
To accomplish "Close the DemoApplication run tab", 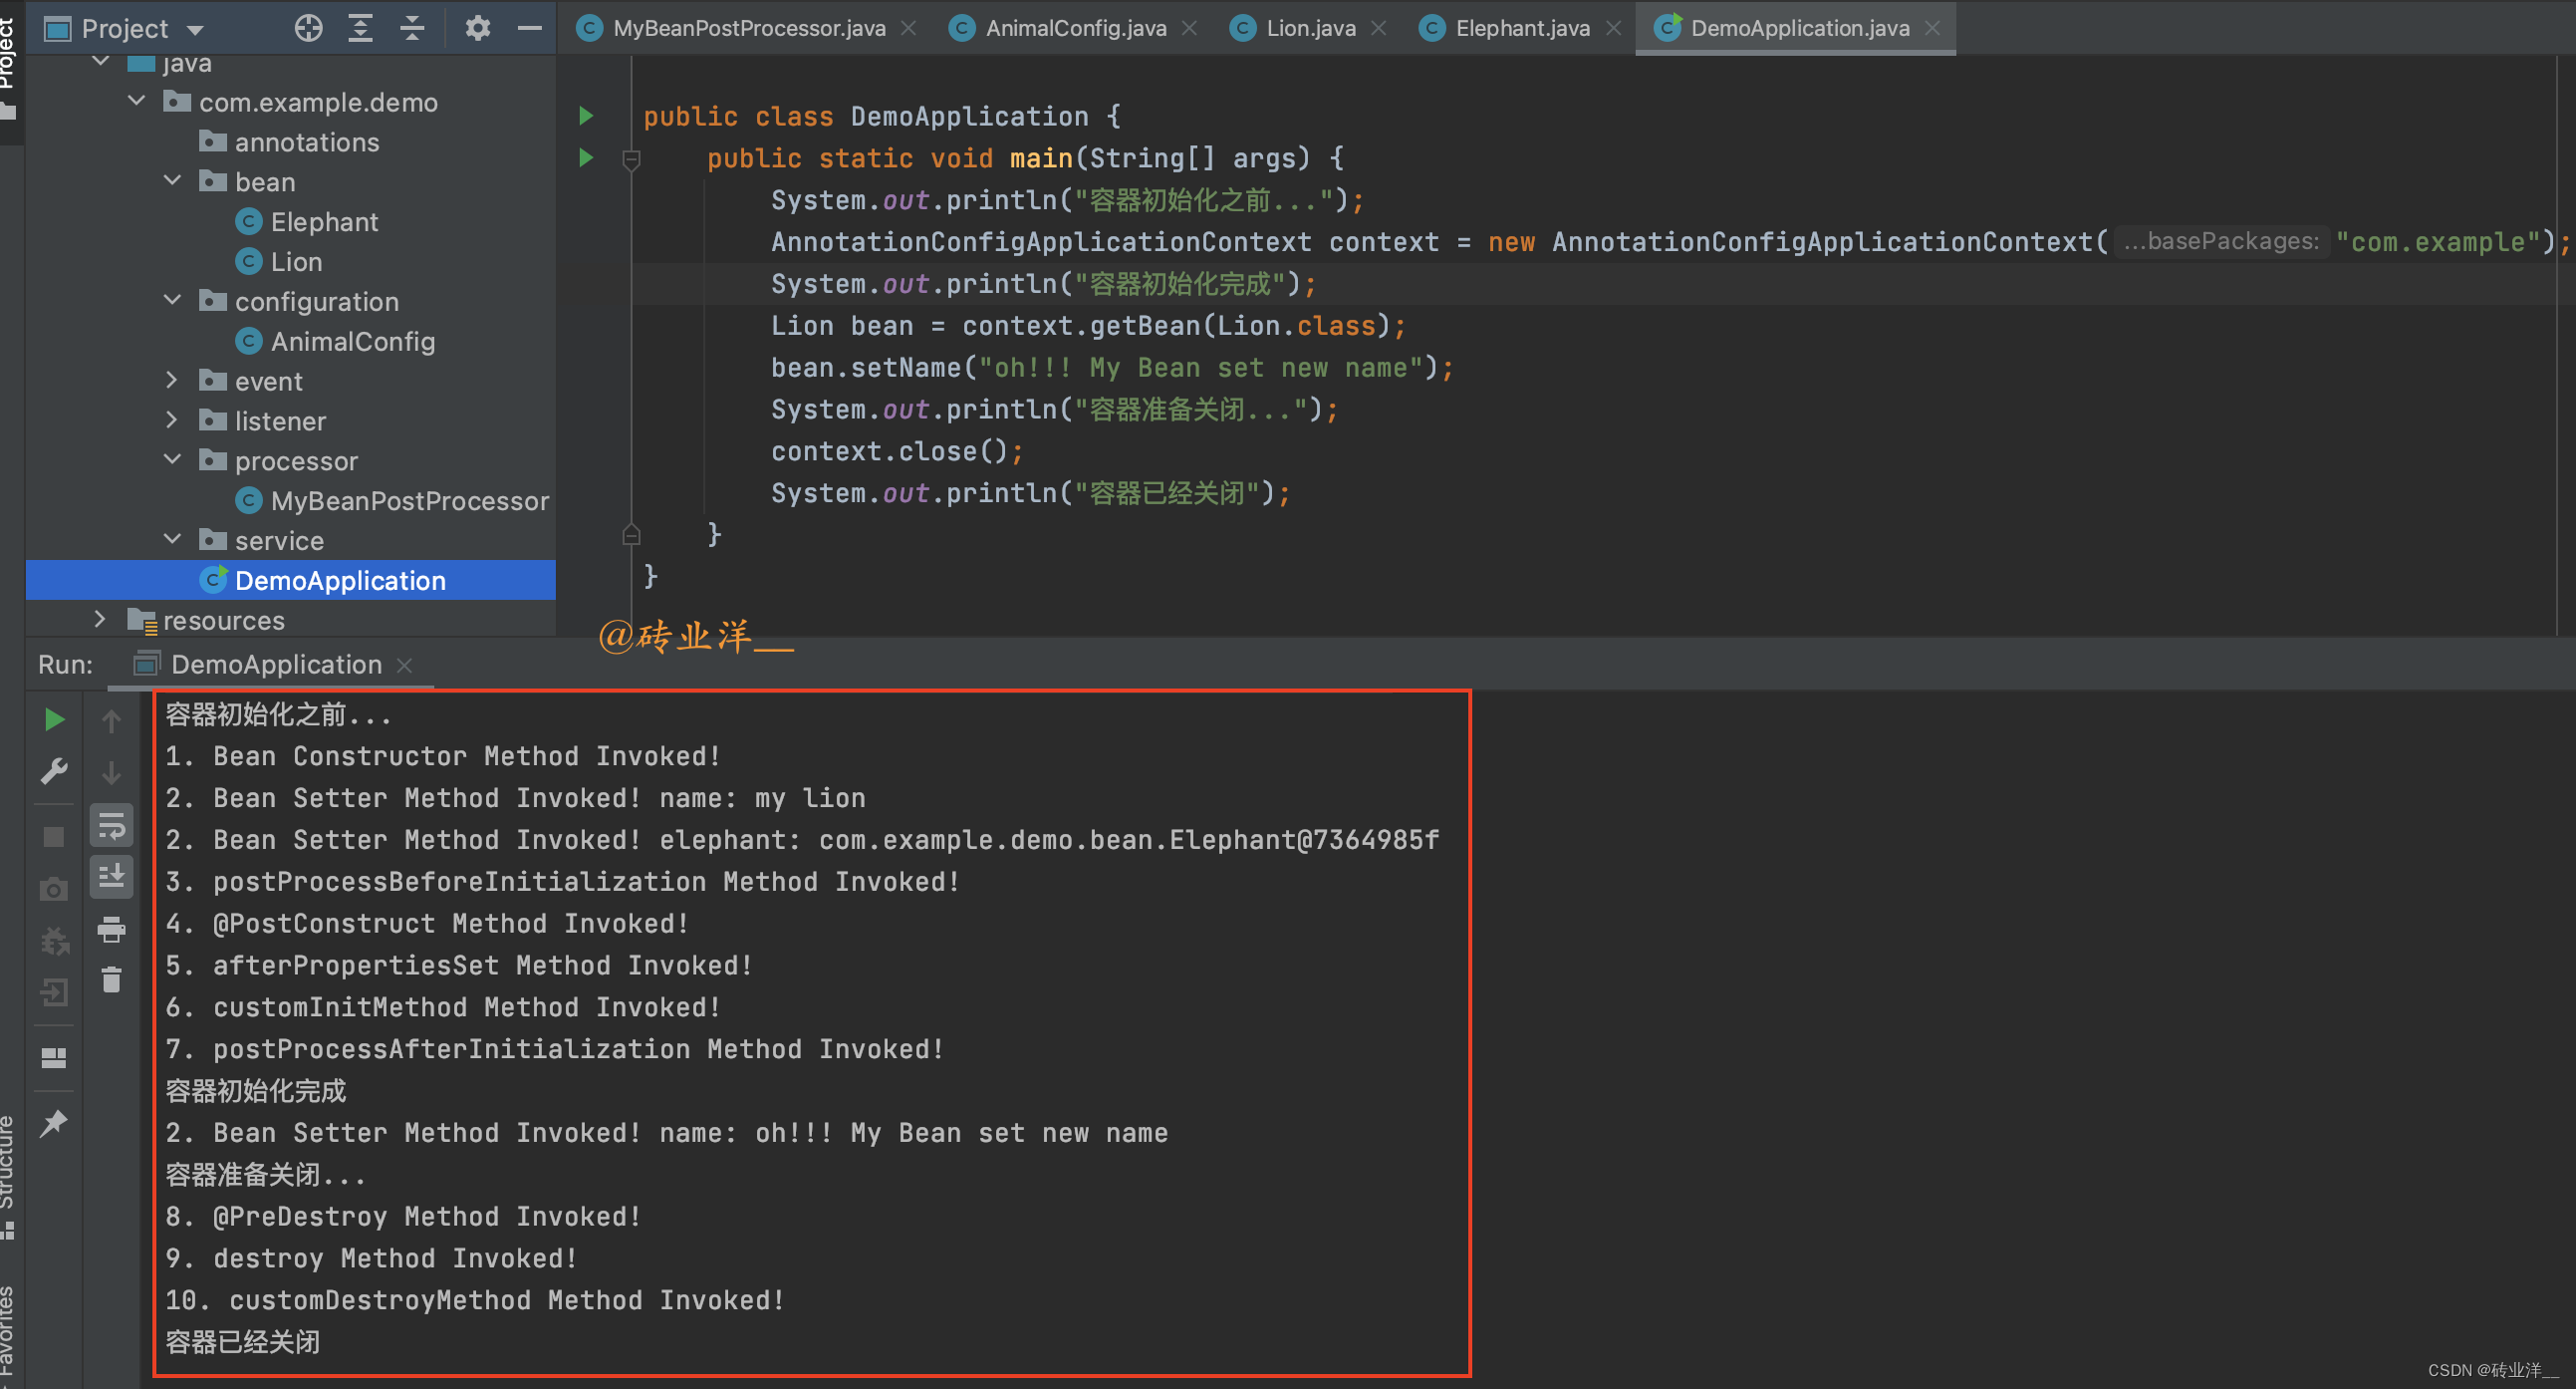I will pyautogui.click(x=405, y=665).
